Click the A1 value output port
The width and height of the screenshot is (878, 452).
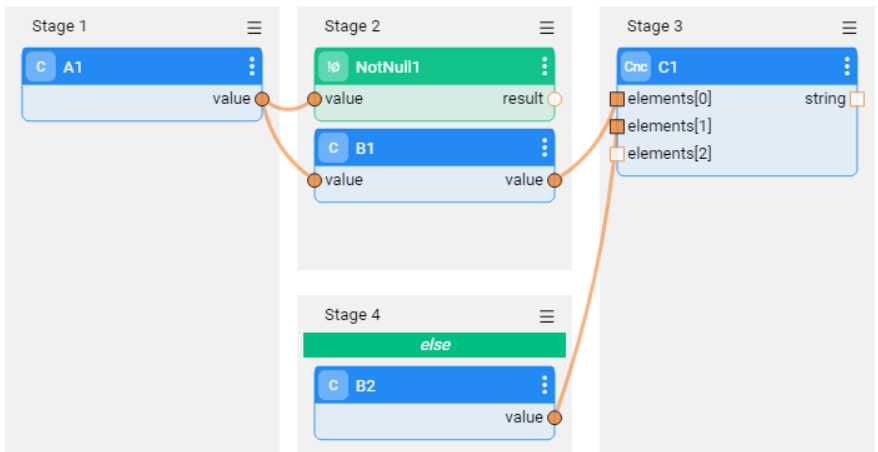262,99
